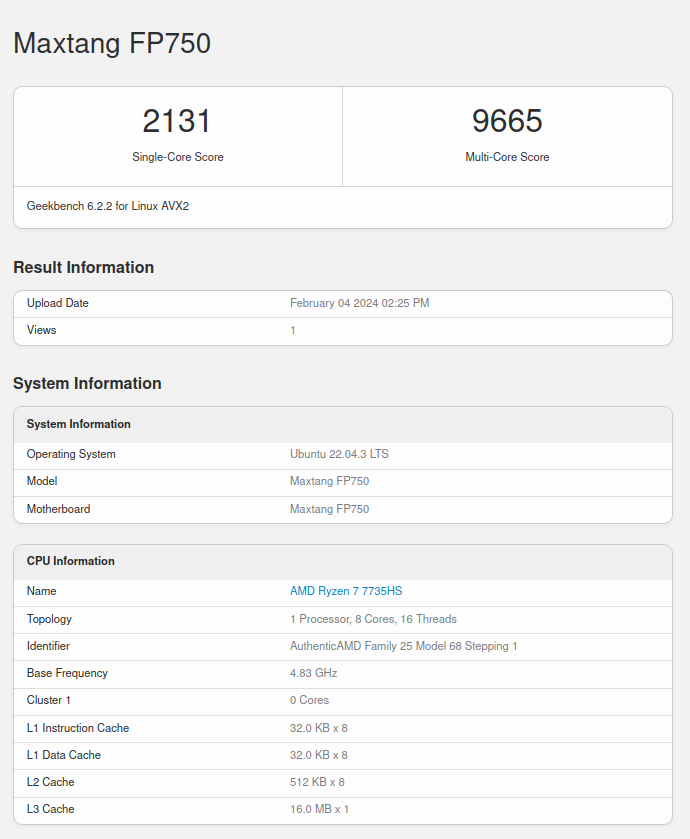Click the Name label in CPU Information

pyautogui.click(x=41, y=591)
